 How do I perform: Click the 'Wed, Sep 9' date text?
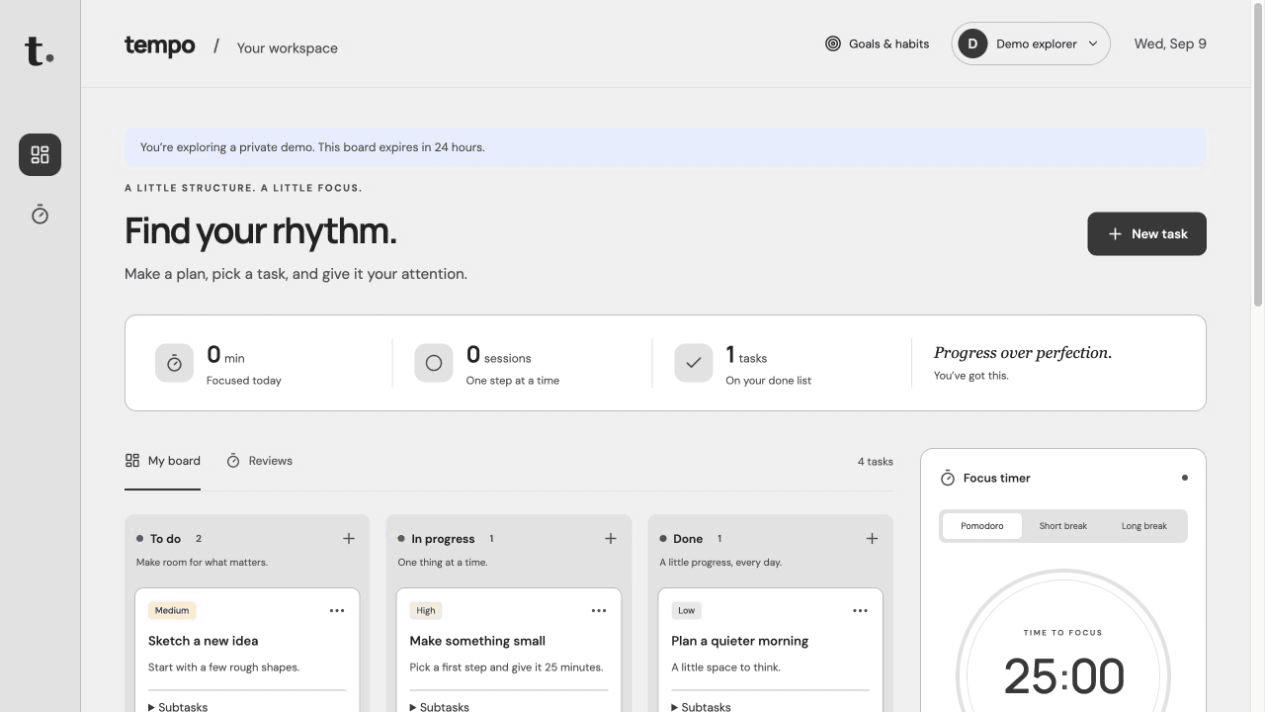pyautogui.click(x=1170, y=44)
